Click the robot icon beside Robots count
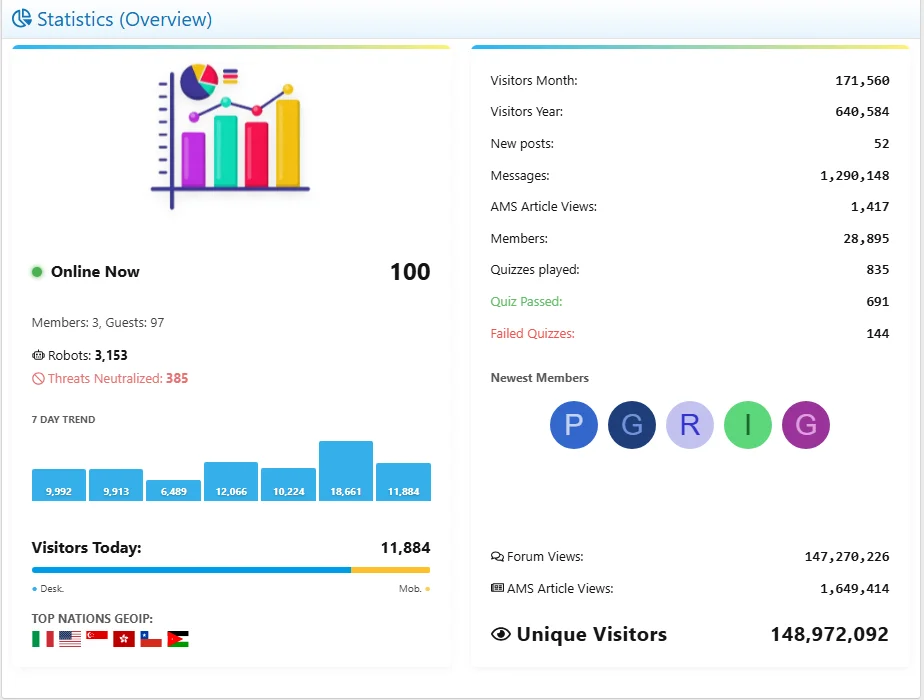The width and height of the screenshot is (924, 700). pos(38,355)
